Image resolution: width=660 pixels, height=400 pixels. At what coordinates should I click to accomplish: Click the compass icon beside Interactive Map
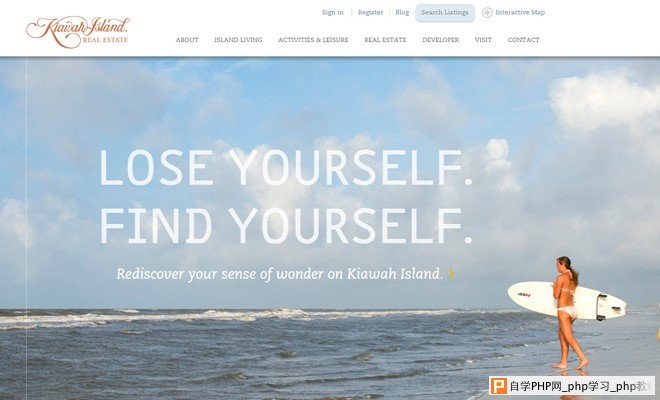pyautogui.click(x=487, y=13)
